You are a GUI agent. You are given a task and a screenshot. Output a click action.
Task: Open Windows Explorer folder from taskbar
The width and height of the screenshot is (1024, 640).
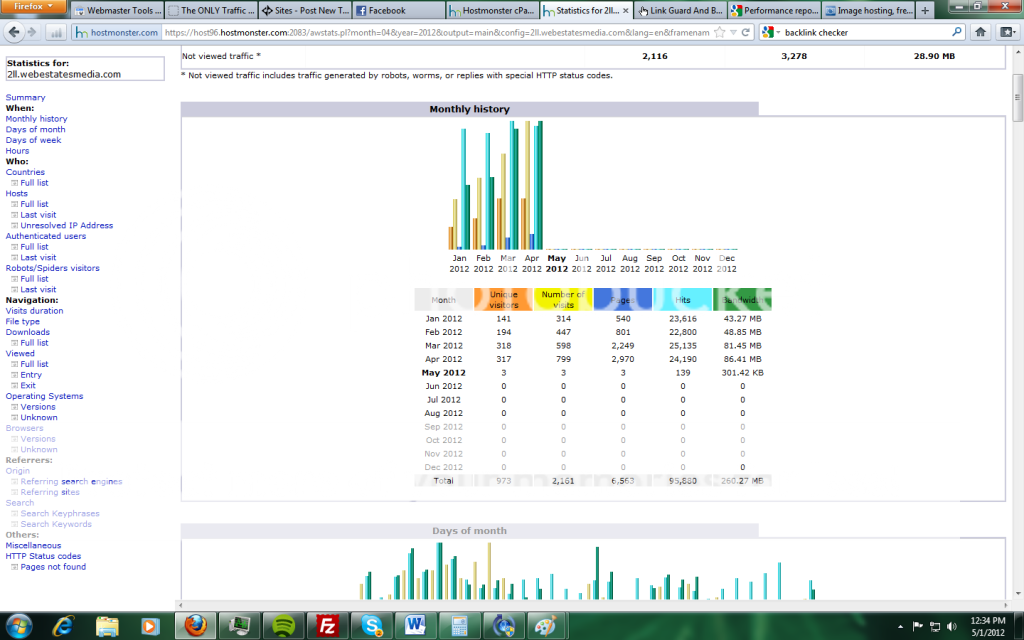pos(106,626)
